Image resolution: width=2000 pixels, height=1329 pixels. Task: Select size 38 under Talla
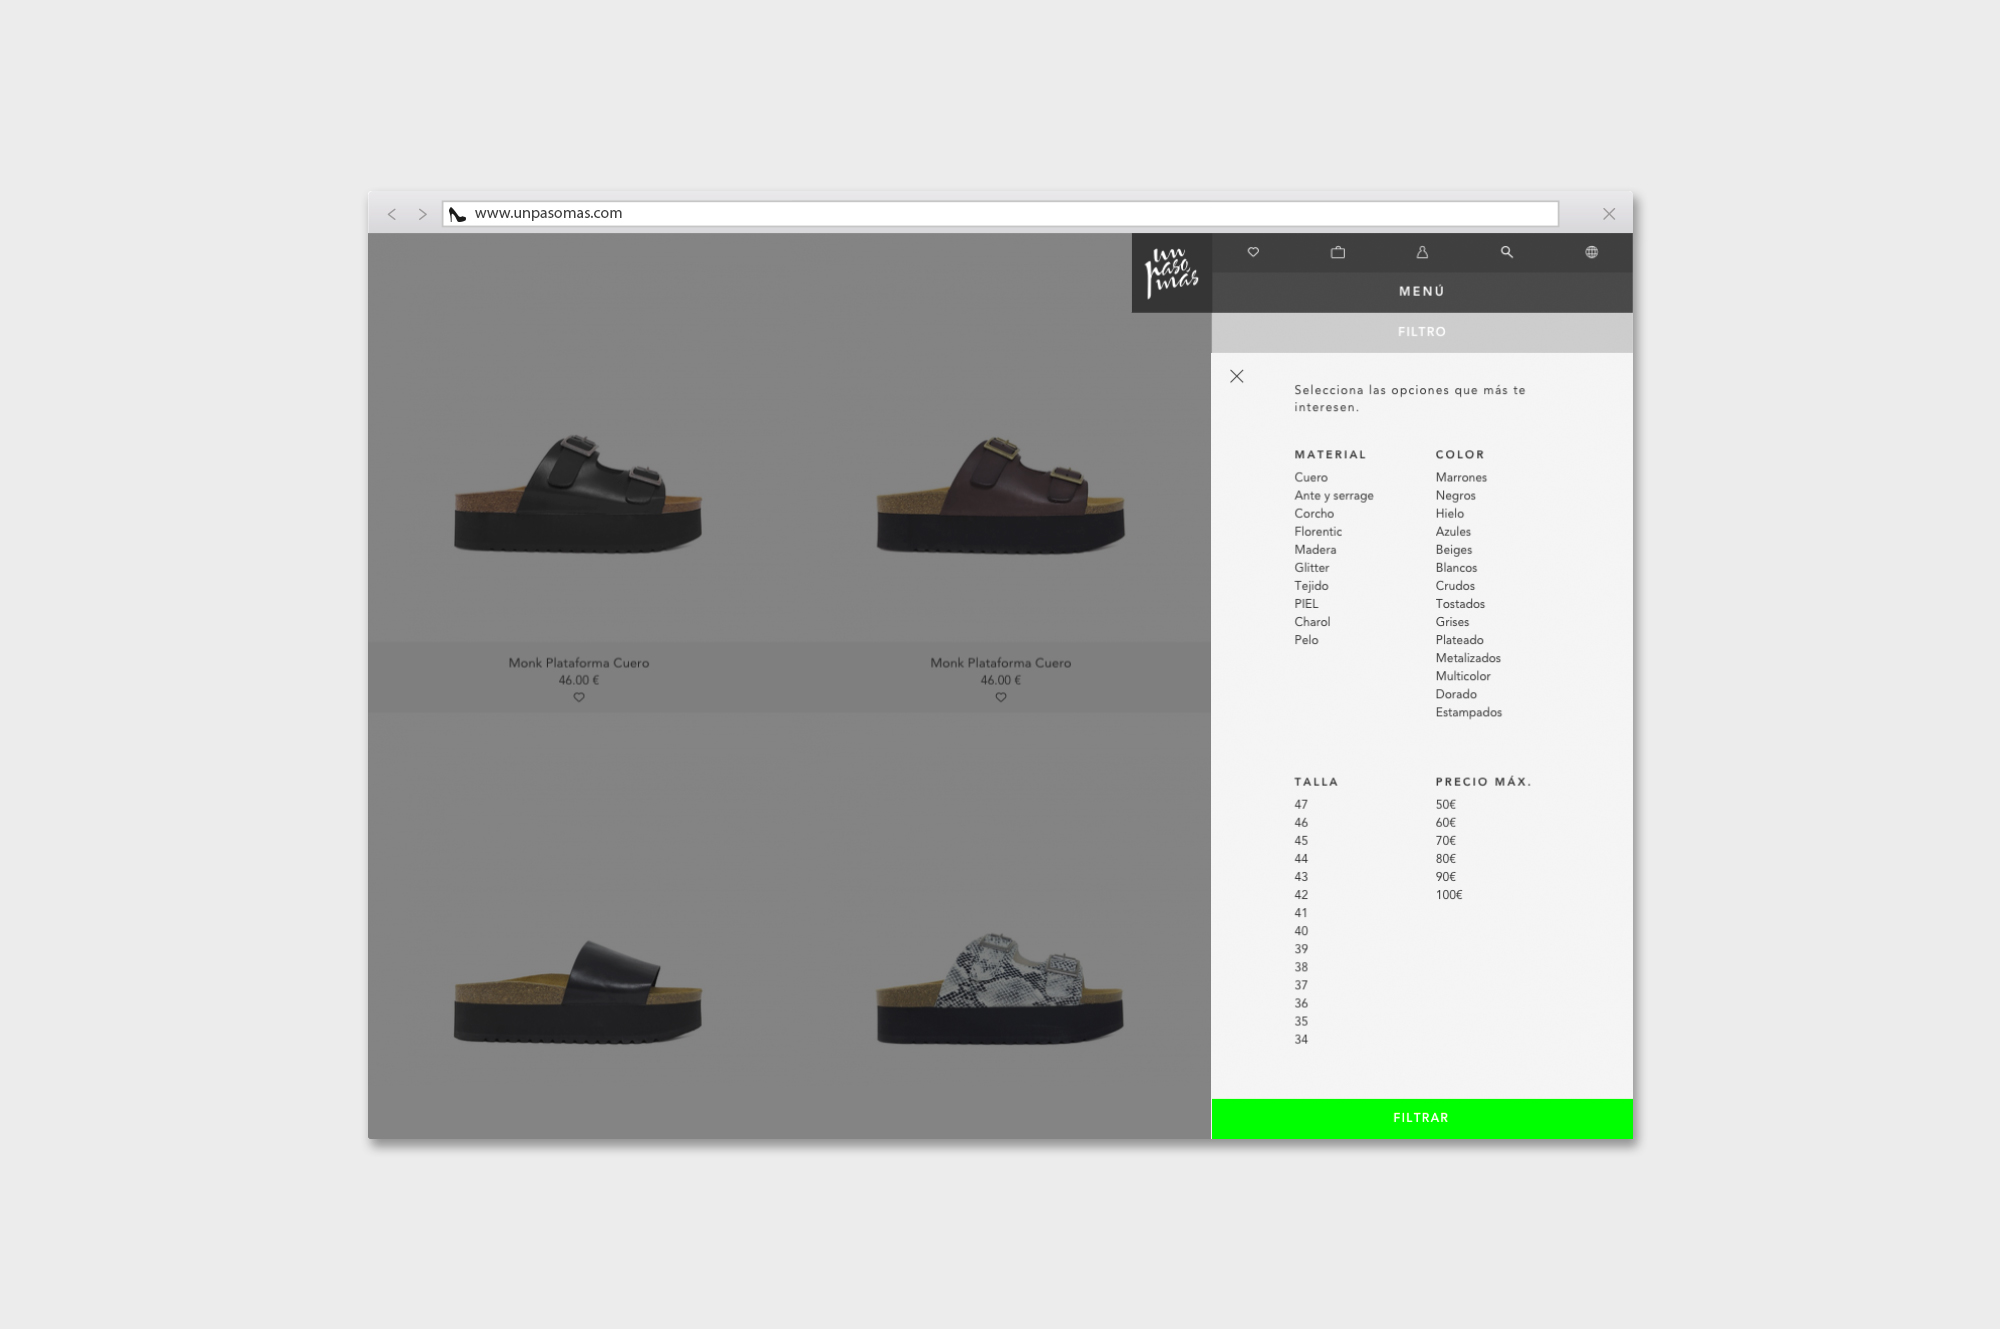(1301, 967)
